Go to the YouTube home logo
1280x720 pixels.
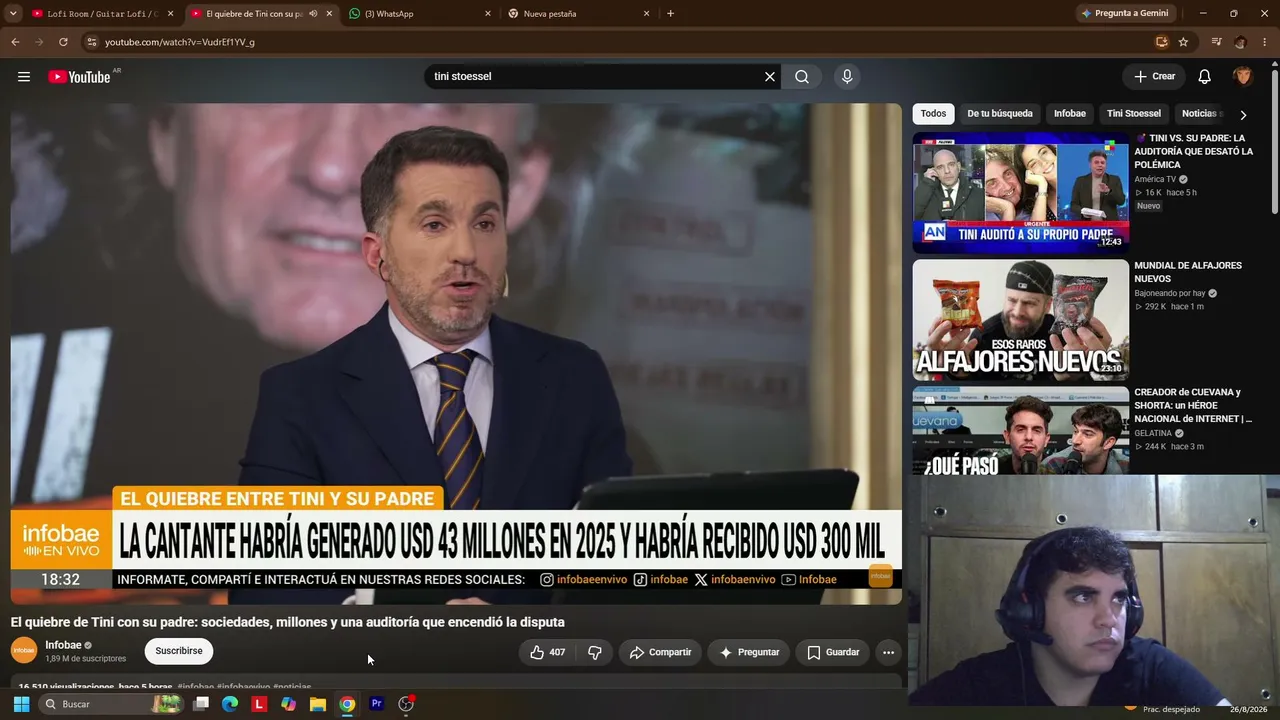(79, 77)
